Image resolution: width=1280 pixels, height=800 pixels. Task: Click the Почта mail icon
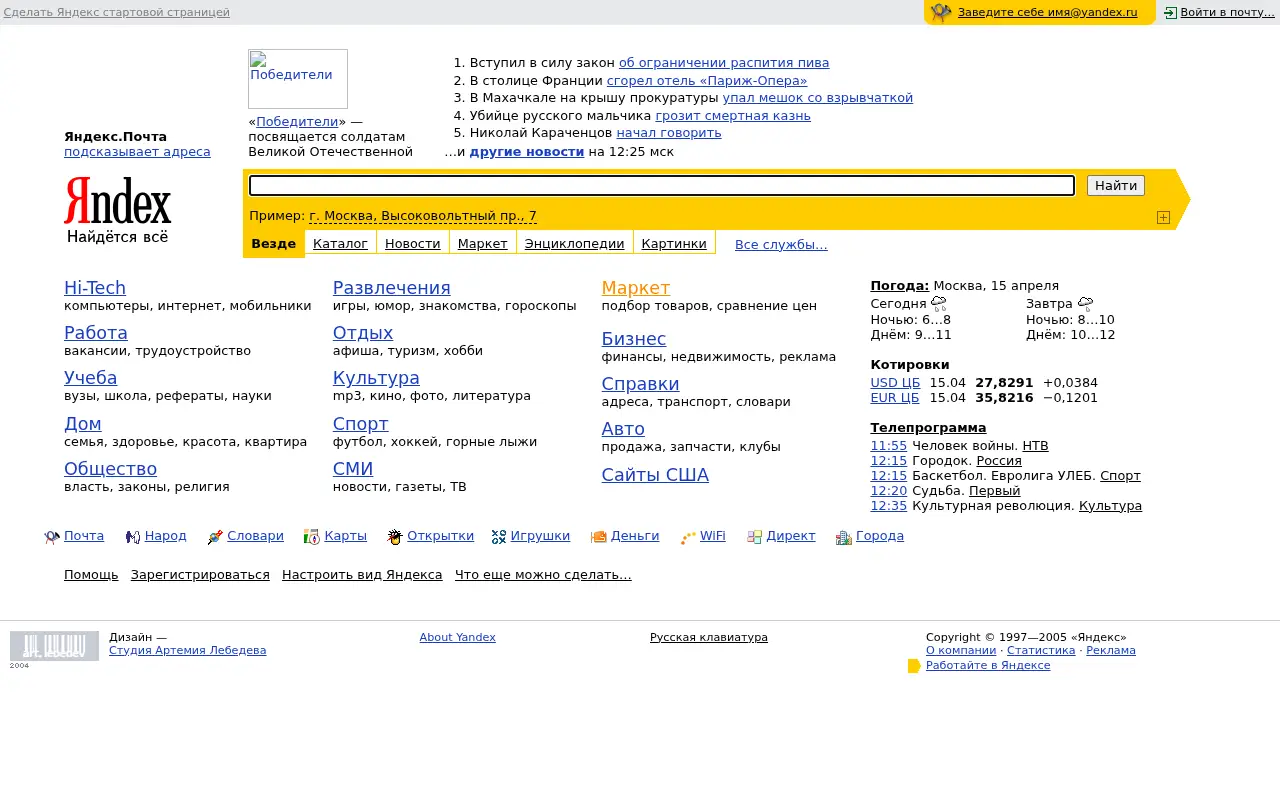pos(52,537)
